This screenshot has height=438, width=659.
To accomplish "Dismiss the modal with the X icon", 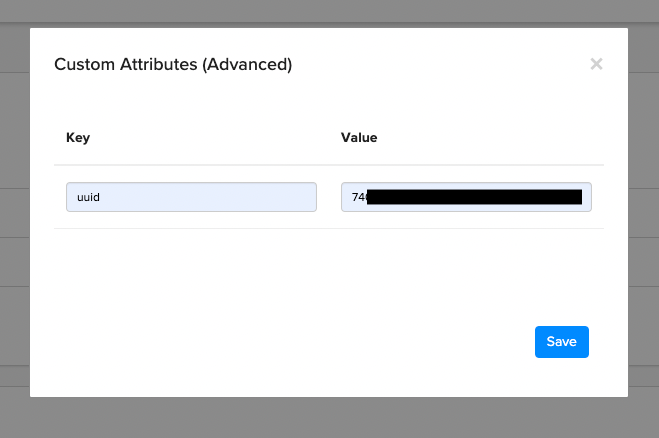I will pos(596,64).
